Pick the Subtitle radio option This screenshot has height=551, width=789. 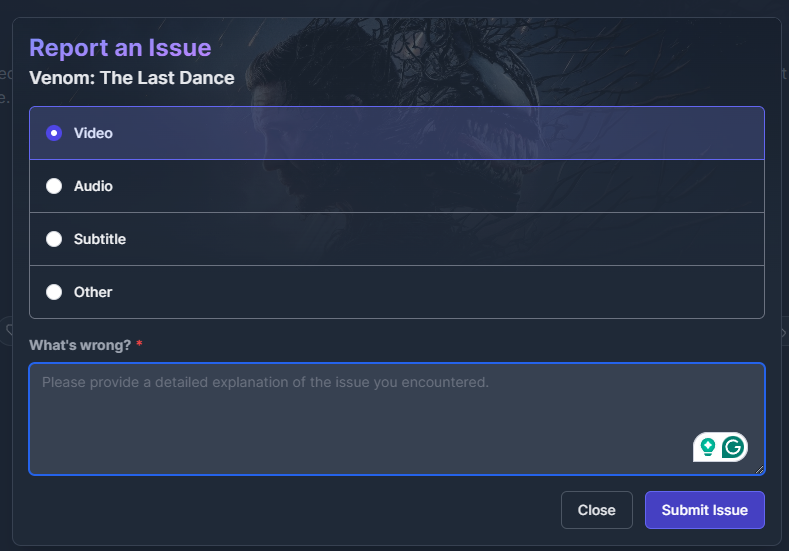tap(54, 239)
